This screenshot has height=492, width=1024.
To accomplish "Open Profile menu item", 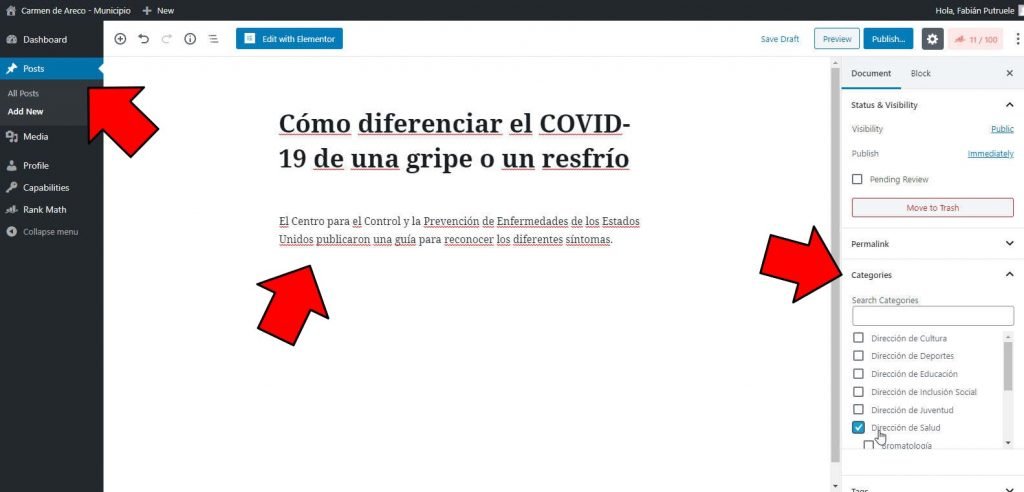I will [36, 165].
